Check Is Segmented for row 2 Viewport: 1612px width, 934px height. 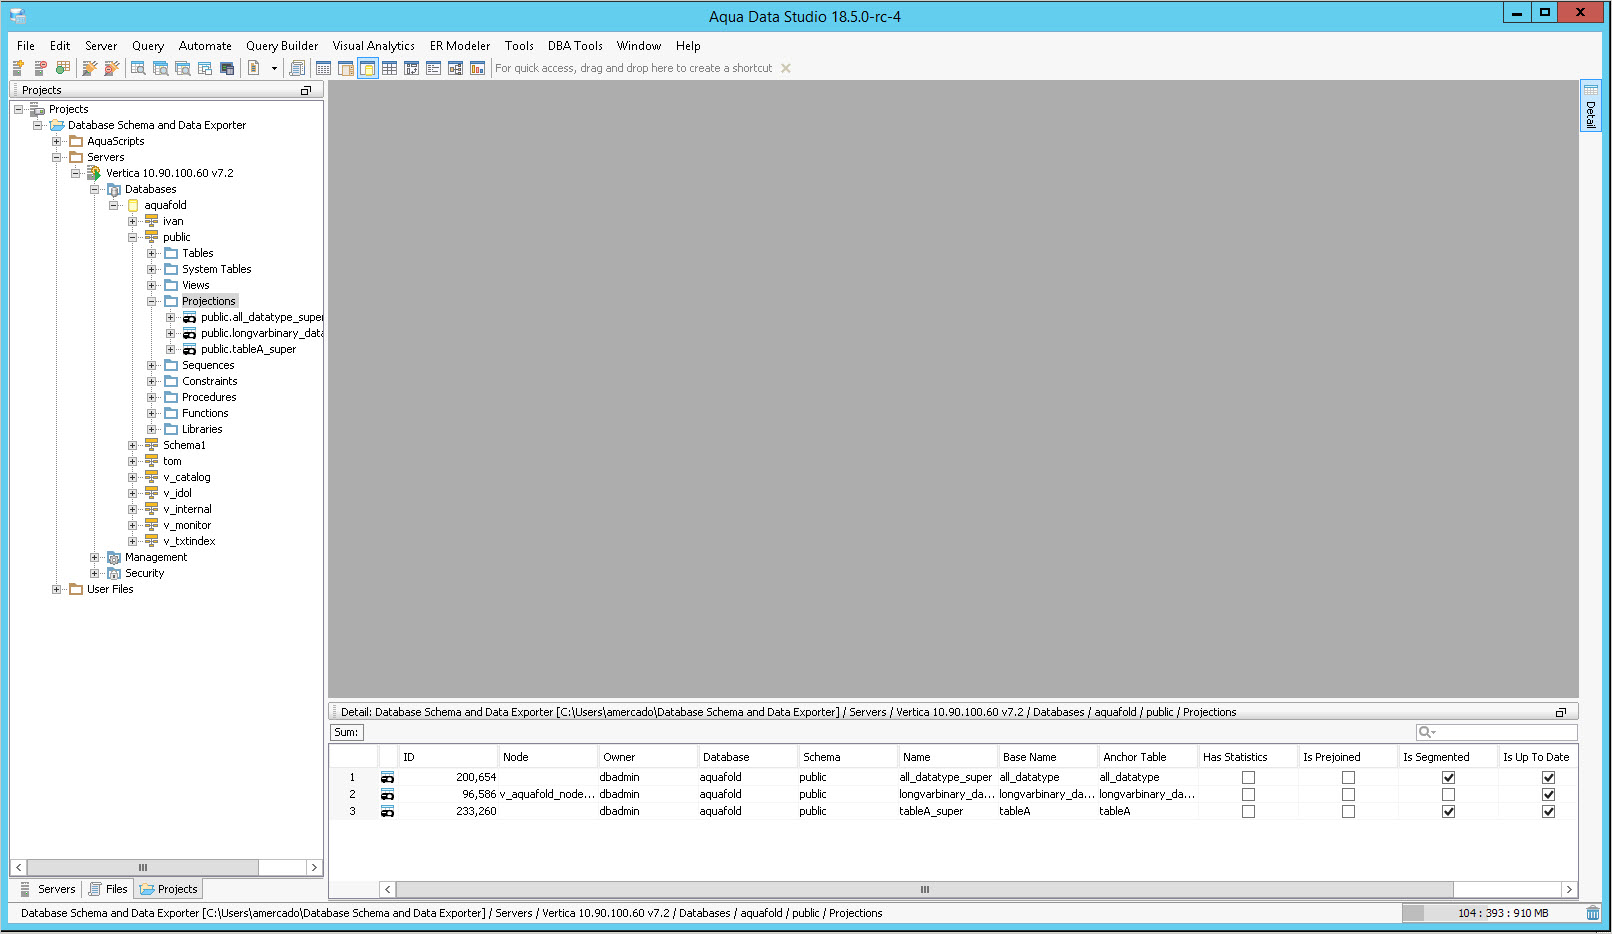(1448, 794)
